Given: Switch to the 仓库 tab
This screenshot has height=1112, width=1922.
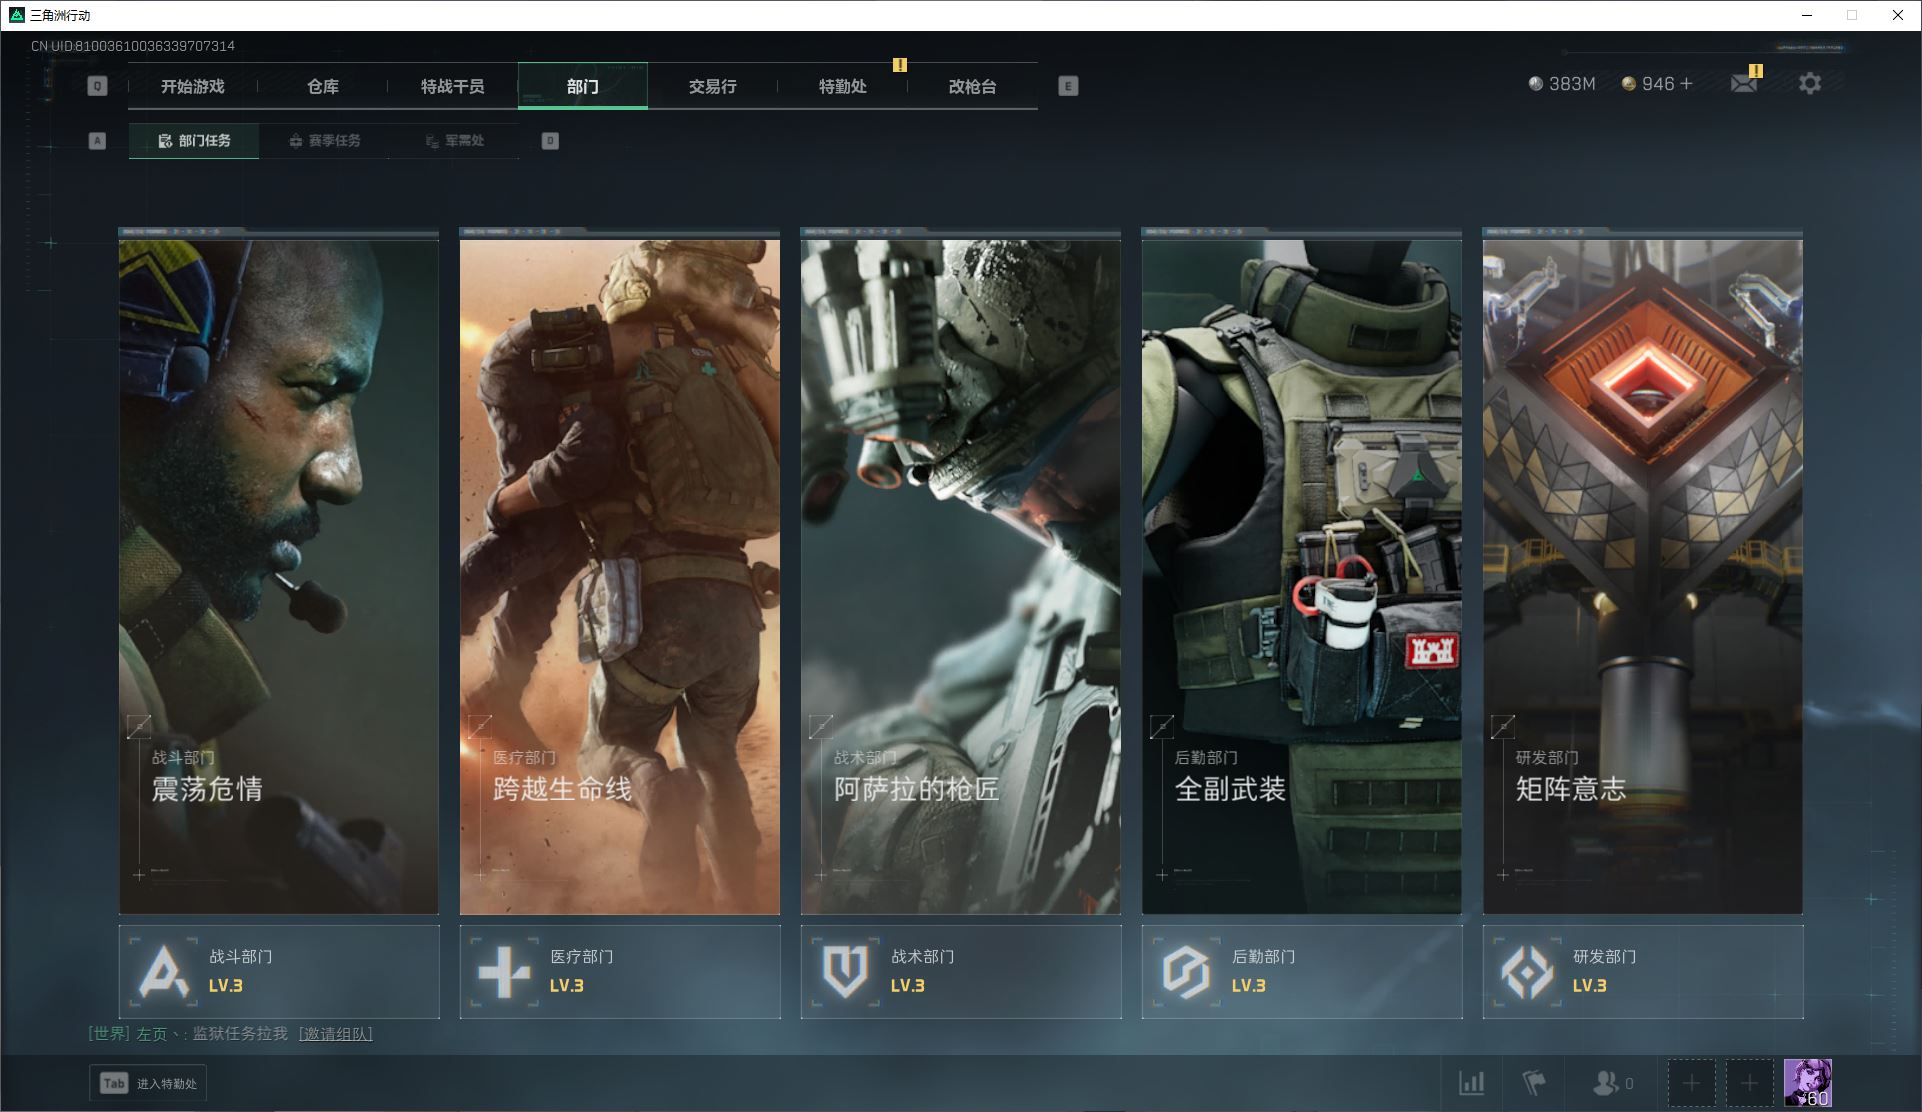Looking at the screenshot, I should 322,86.
